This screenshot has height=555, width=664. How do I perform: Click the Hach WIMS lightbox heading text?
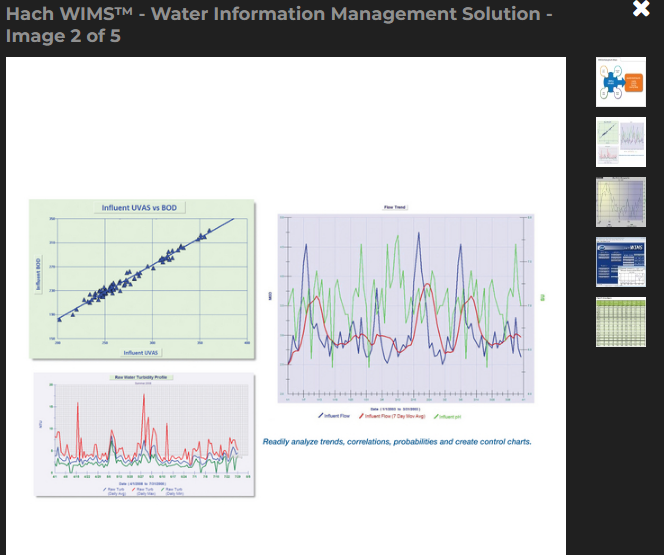point(279,25)
